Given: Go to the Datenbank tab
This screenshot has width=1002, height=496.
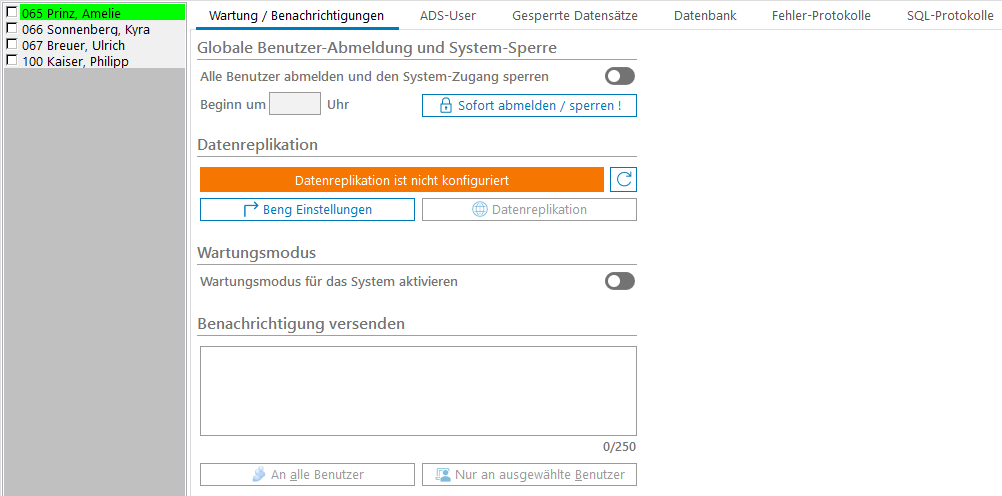Looking at the screenshot, I should pyautogui.click(x=704, y=16).
